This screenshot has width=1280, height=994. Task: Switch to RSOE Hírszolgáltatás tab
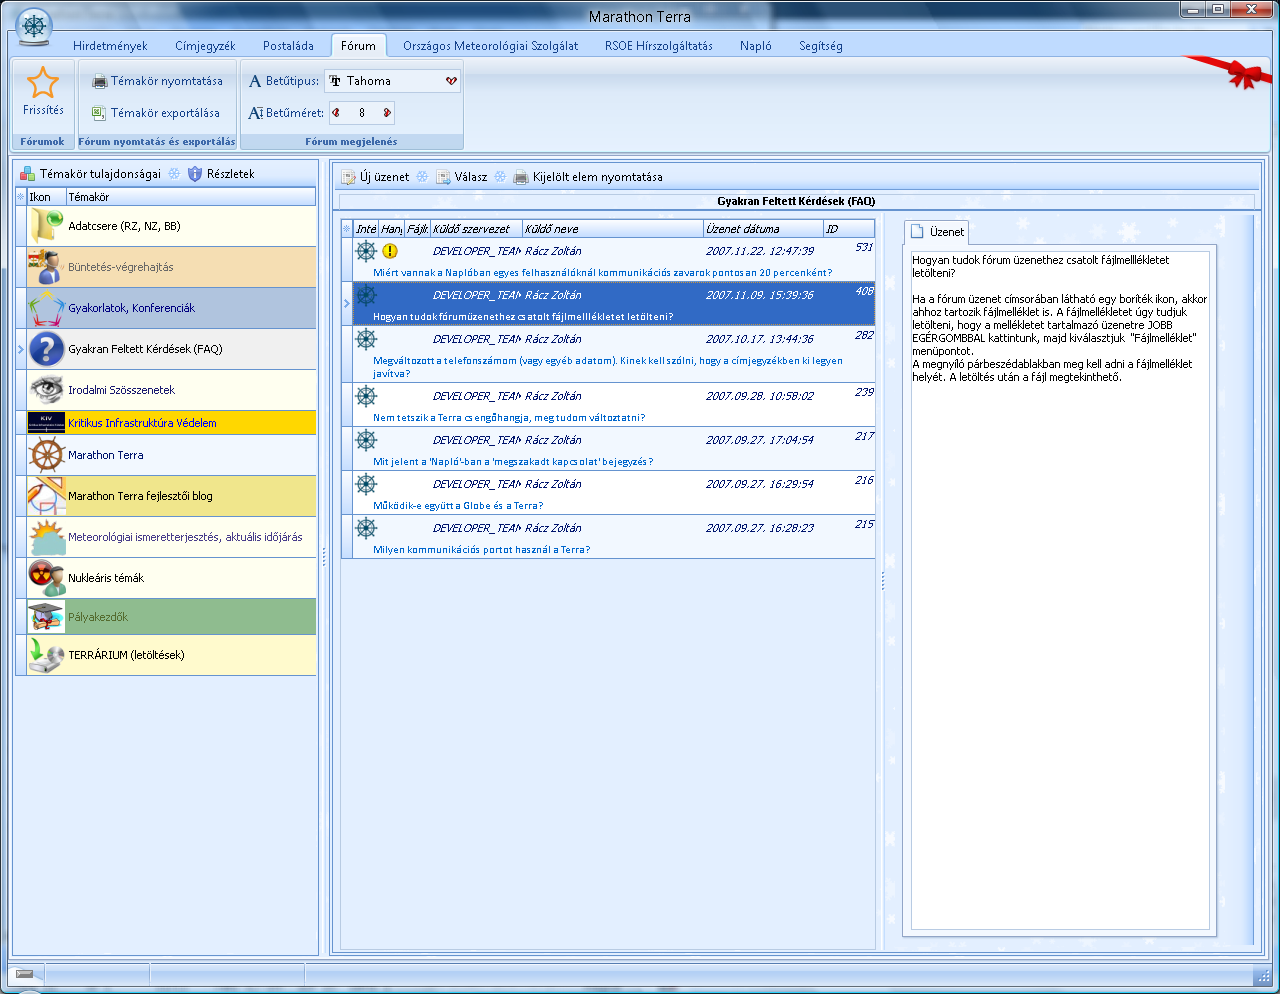pos(659,46)
